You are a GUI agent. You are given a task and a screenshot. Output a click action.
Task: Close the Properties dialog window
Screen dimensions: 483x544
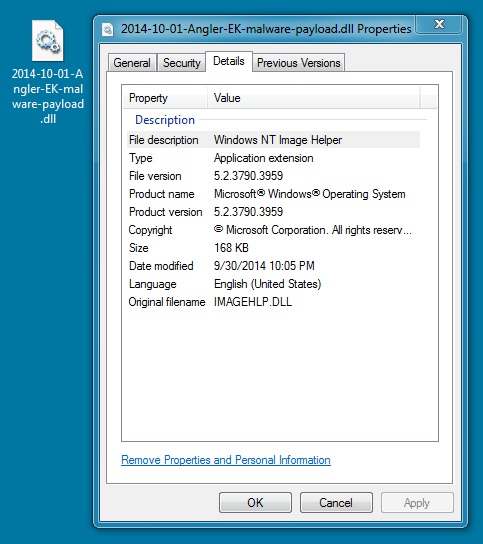pos(439,24)
